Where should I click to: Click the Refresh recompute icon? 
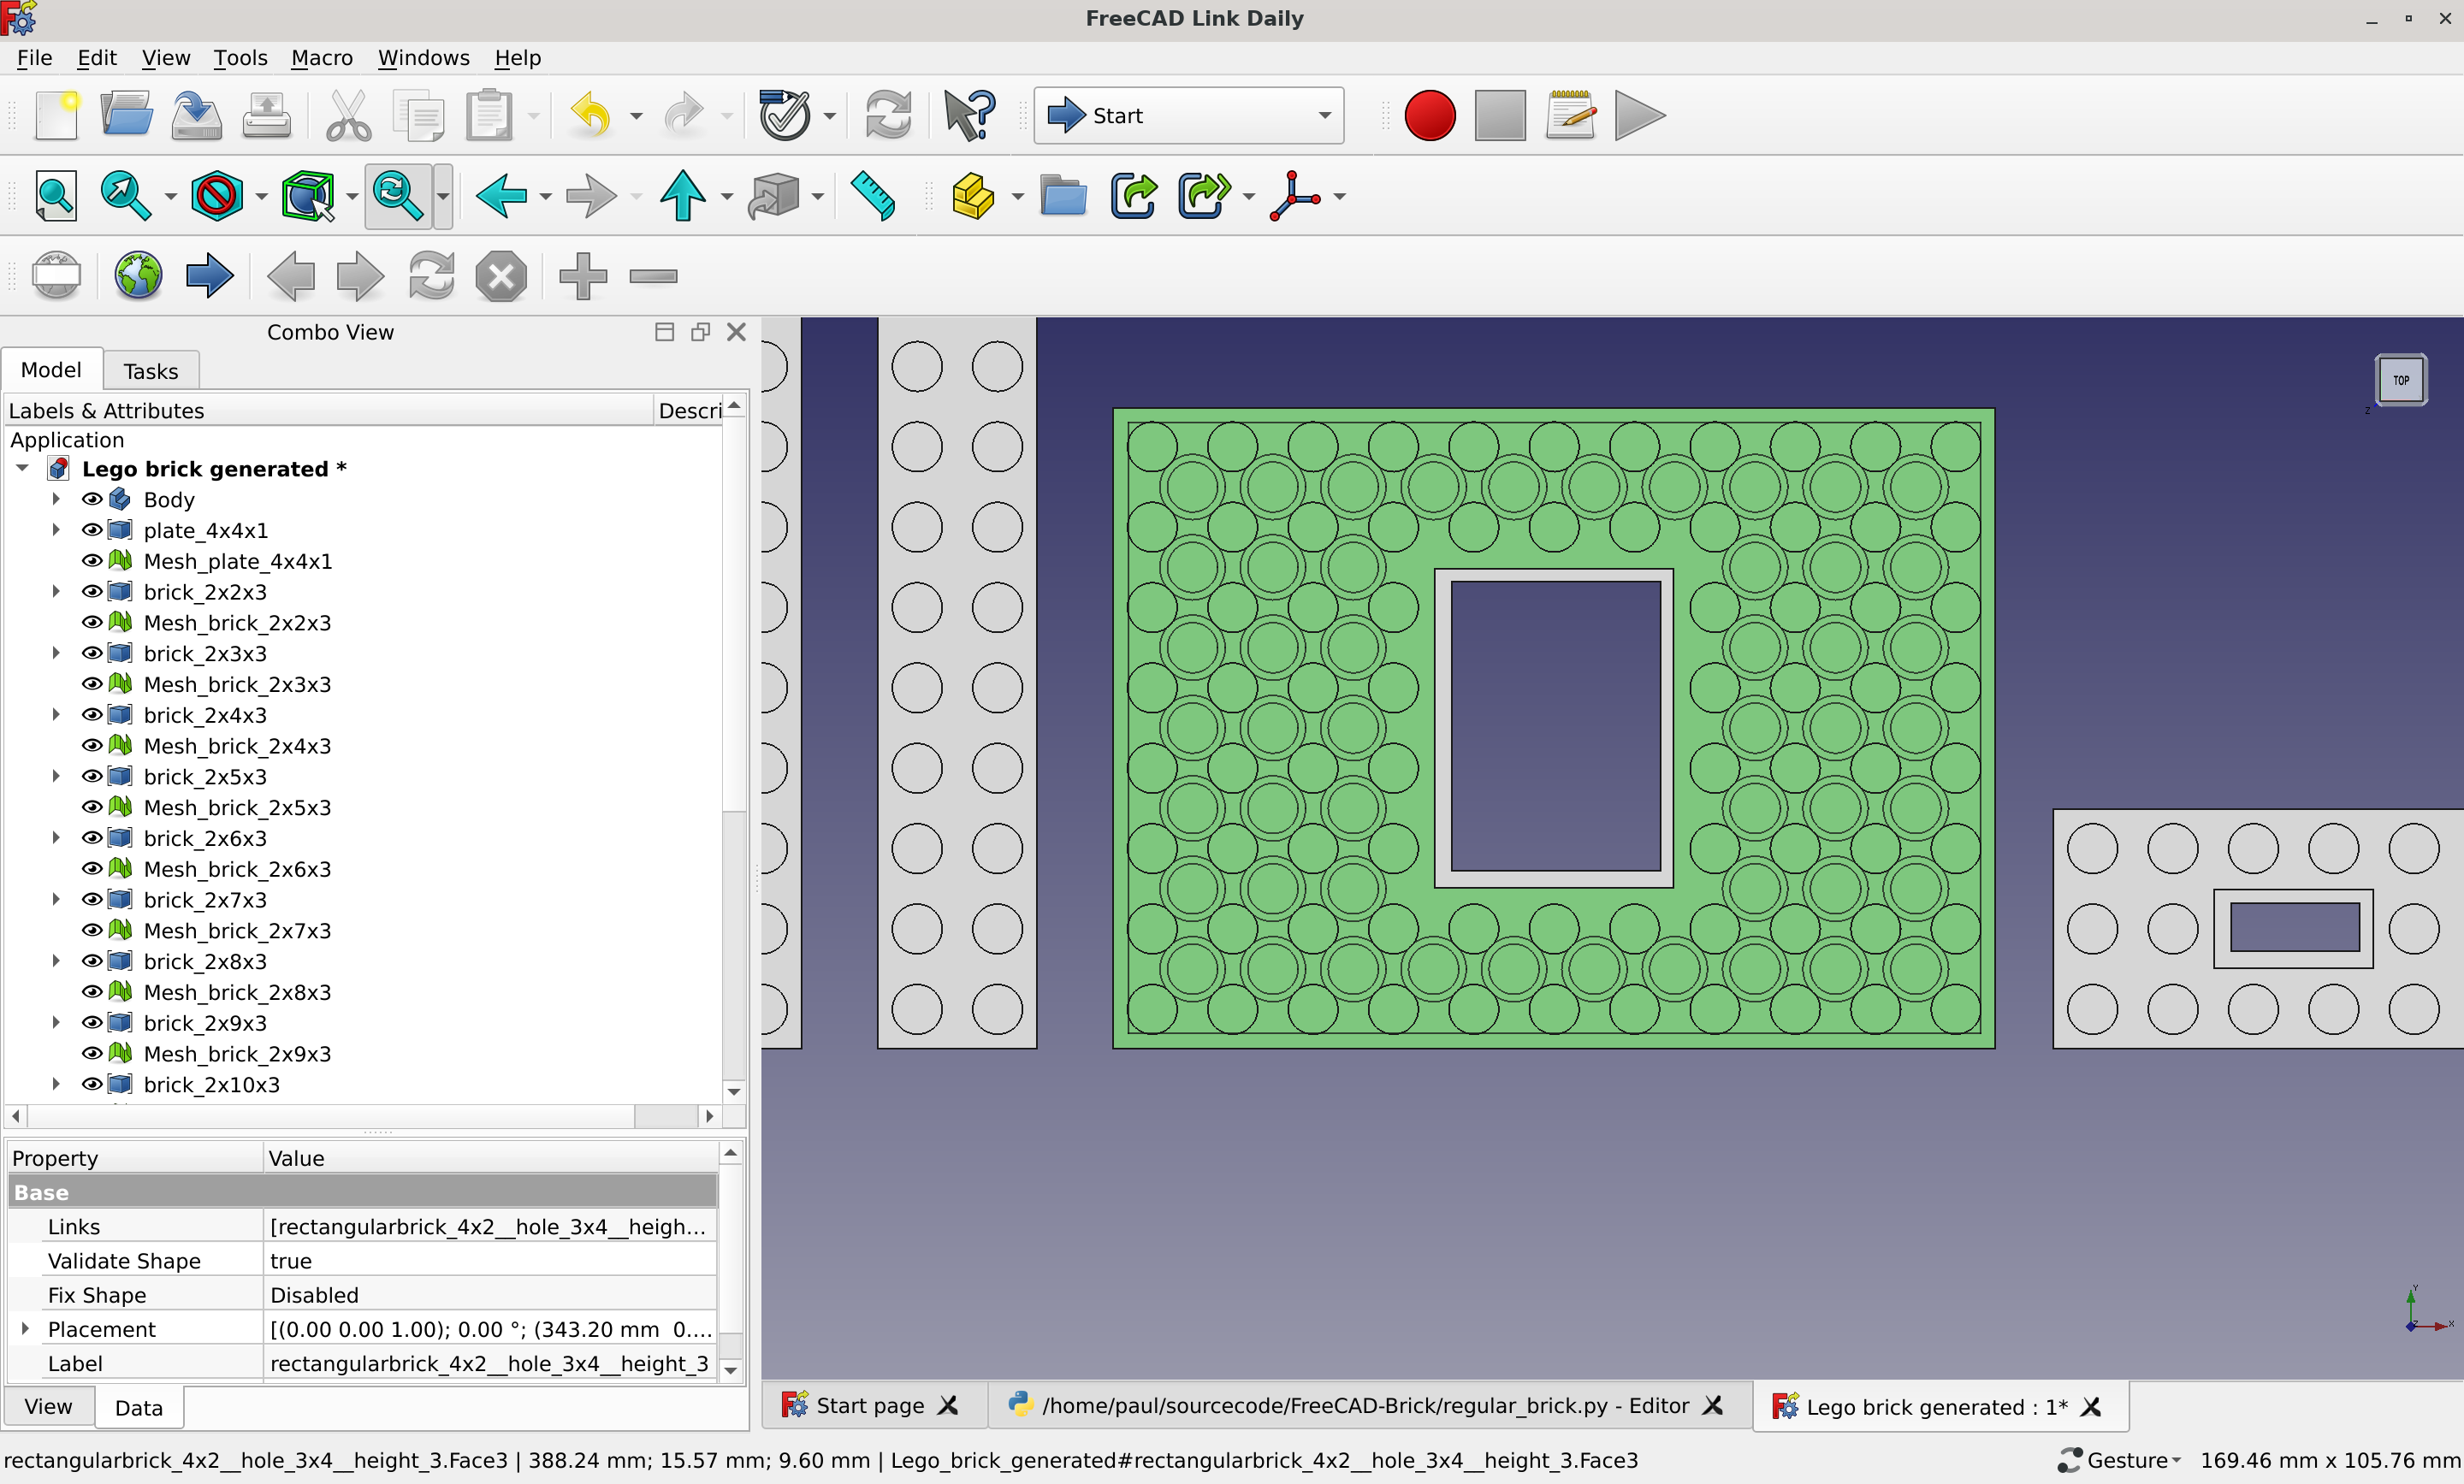pyautogui.click(x=888, y=116)
